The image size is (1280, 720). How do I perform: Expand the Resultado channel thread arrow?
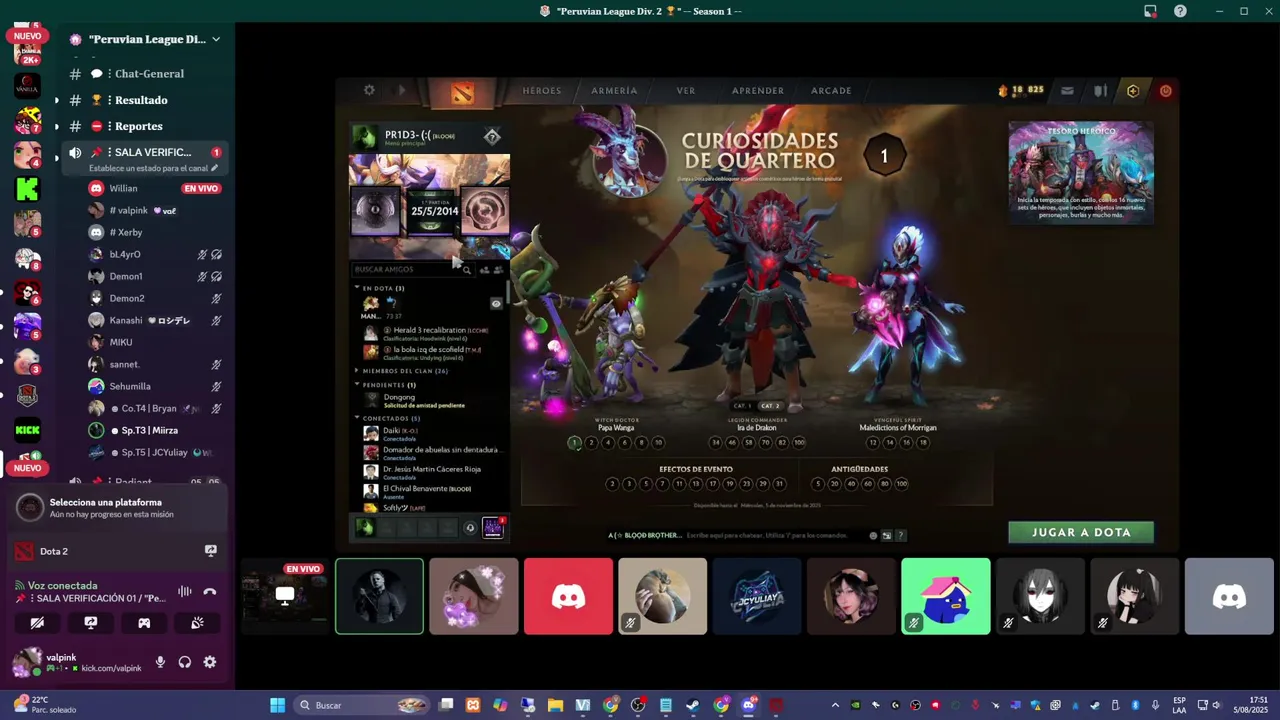point(56,100)
